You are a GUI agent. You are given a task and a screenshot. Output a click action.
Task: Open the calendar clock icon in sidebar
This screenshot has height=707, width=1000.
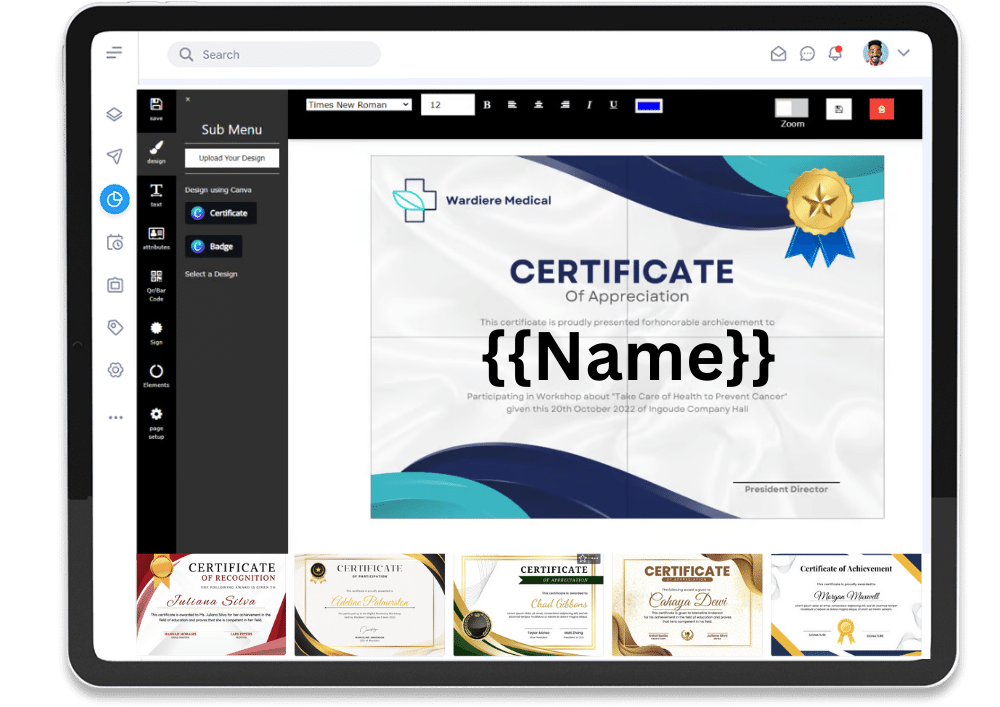115,242
